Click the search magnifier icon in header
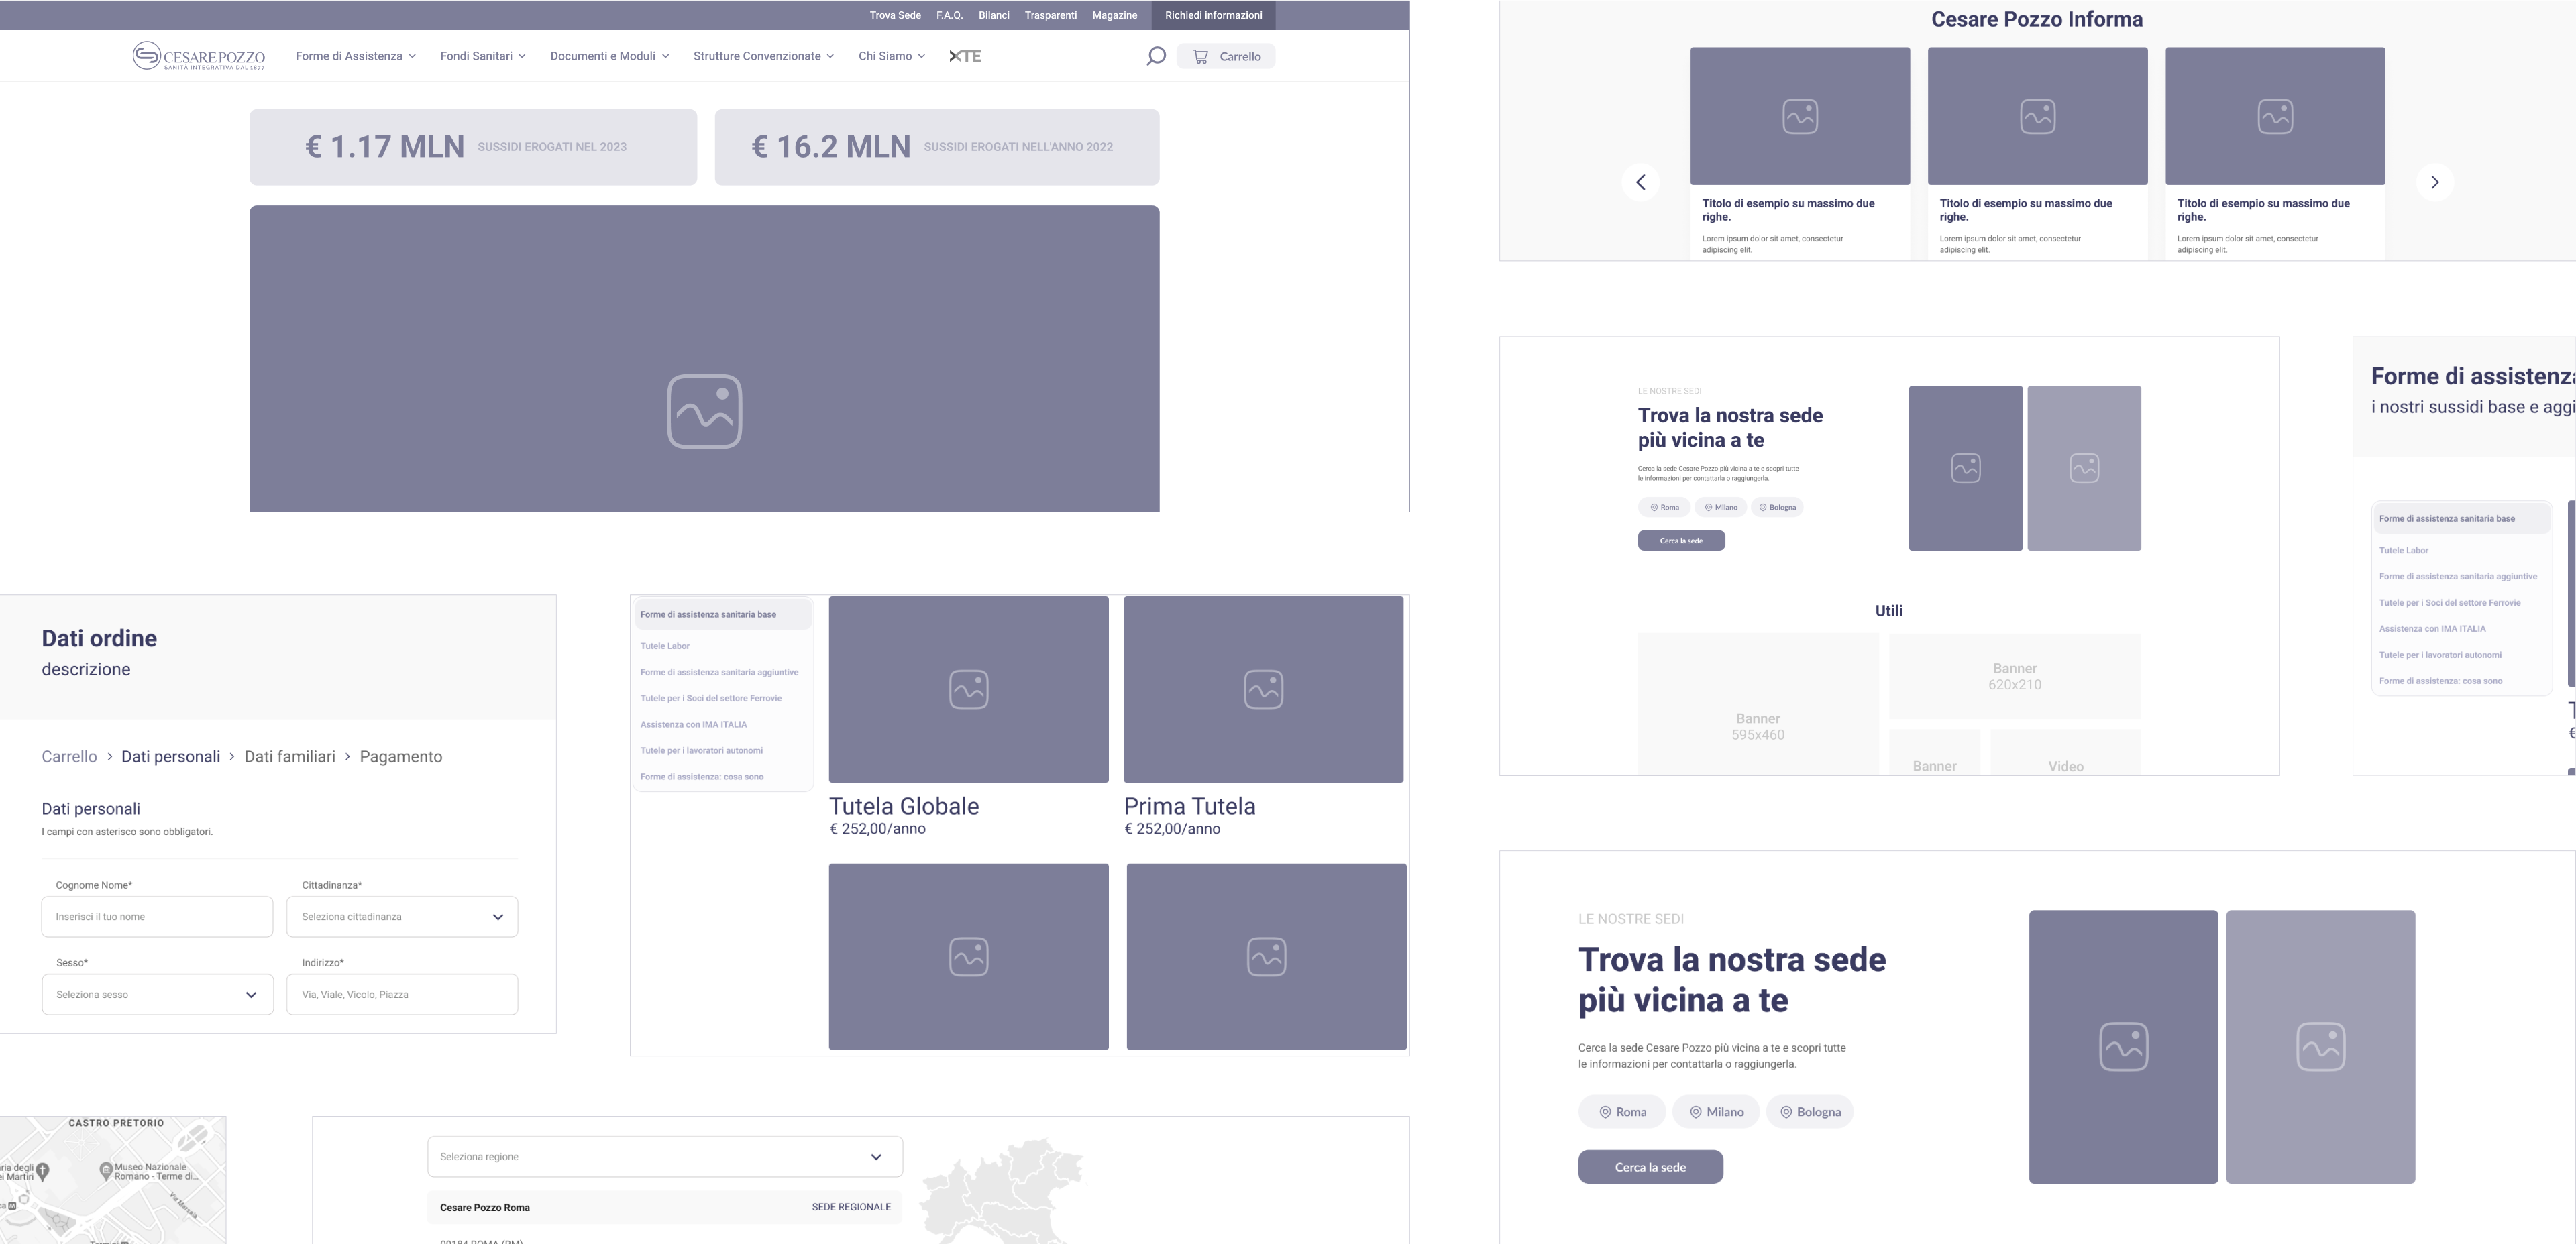This screenshot has height=1244, width=2576. (x=1155, y=56)
